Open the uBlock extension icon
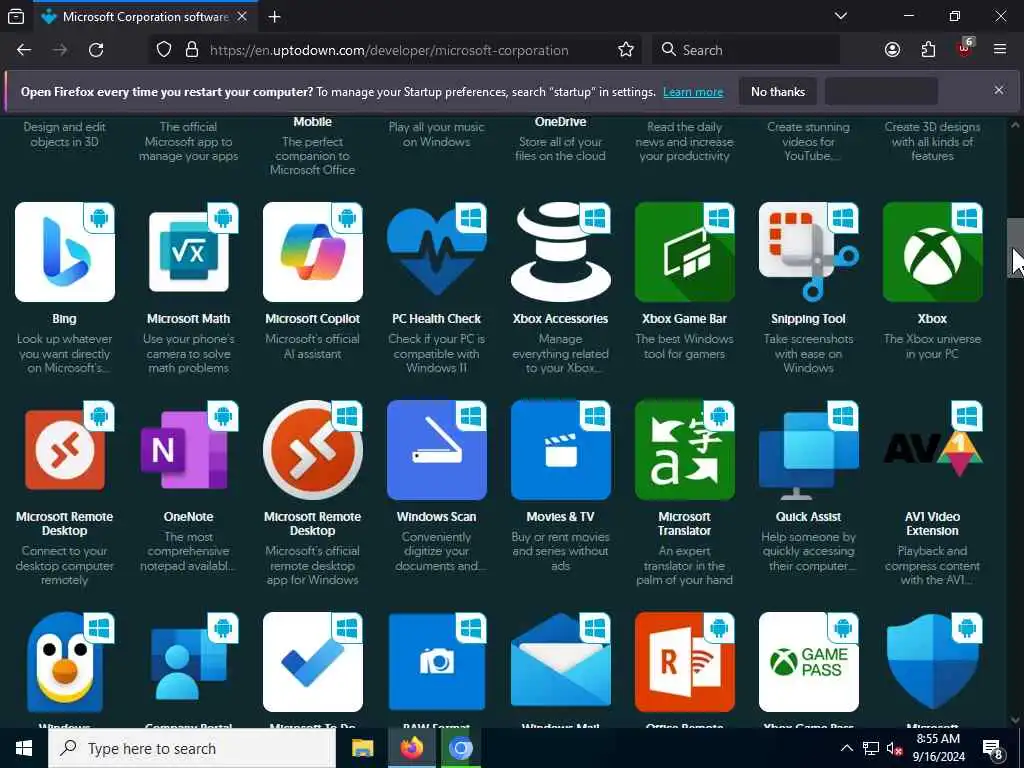1024x768 pixels. (965, 48)
